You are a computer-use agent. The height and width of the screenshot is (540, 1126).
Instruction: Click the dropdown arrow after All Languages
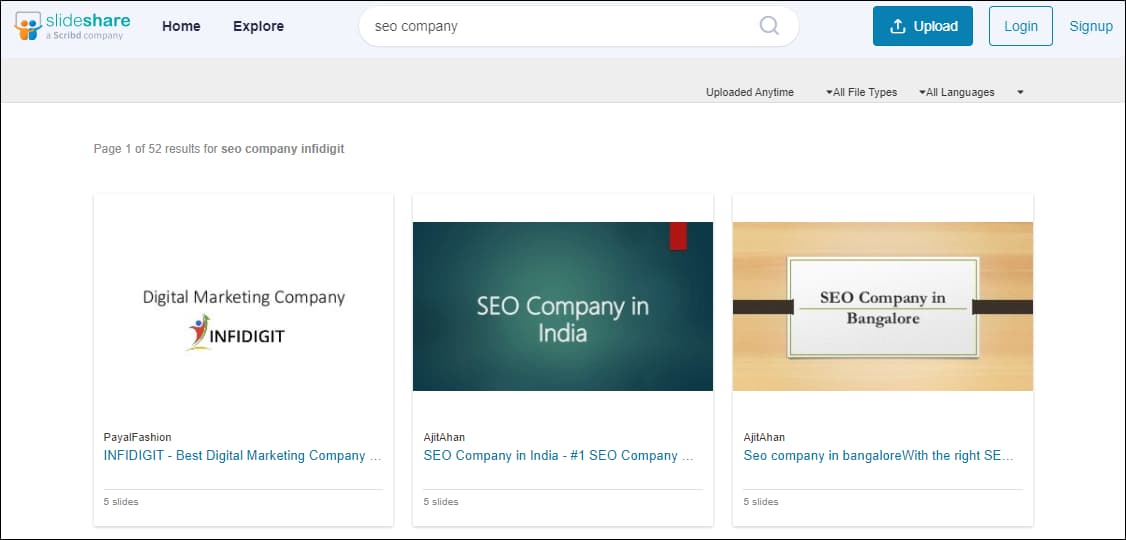[x=1020, y=92]
